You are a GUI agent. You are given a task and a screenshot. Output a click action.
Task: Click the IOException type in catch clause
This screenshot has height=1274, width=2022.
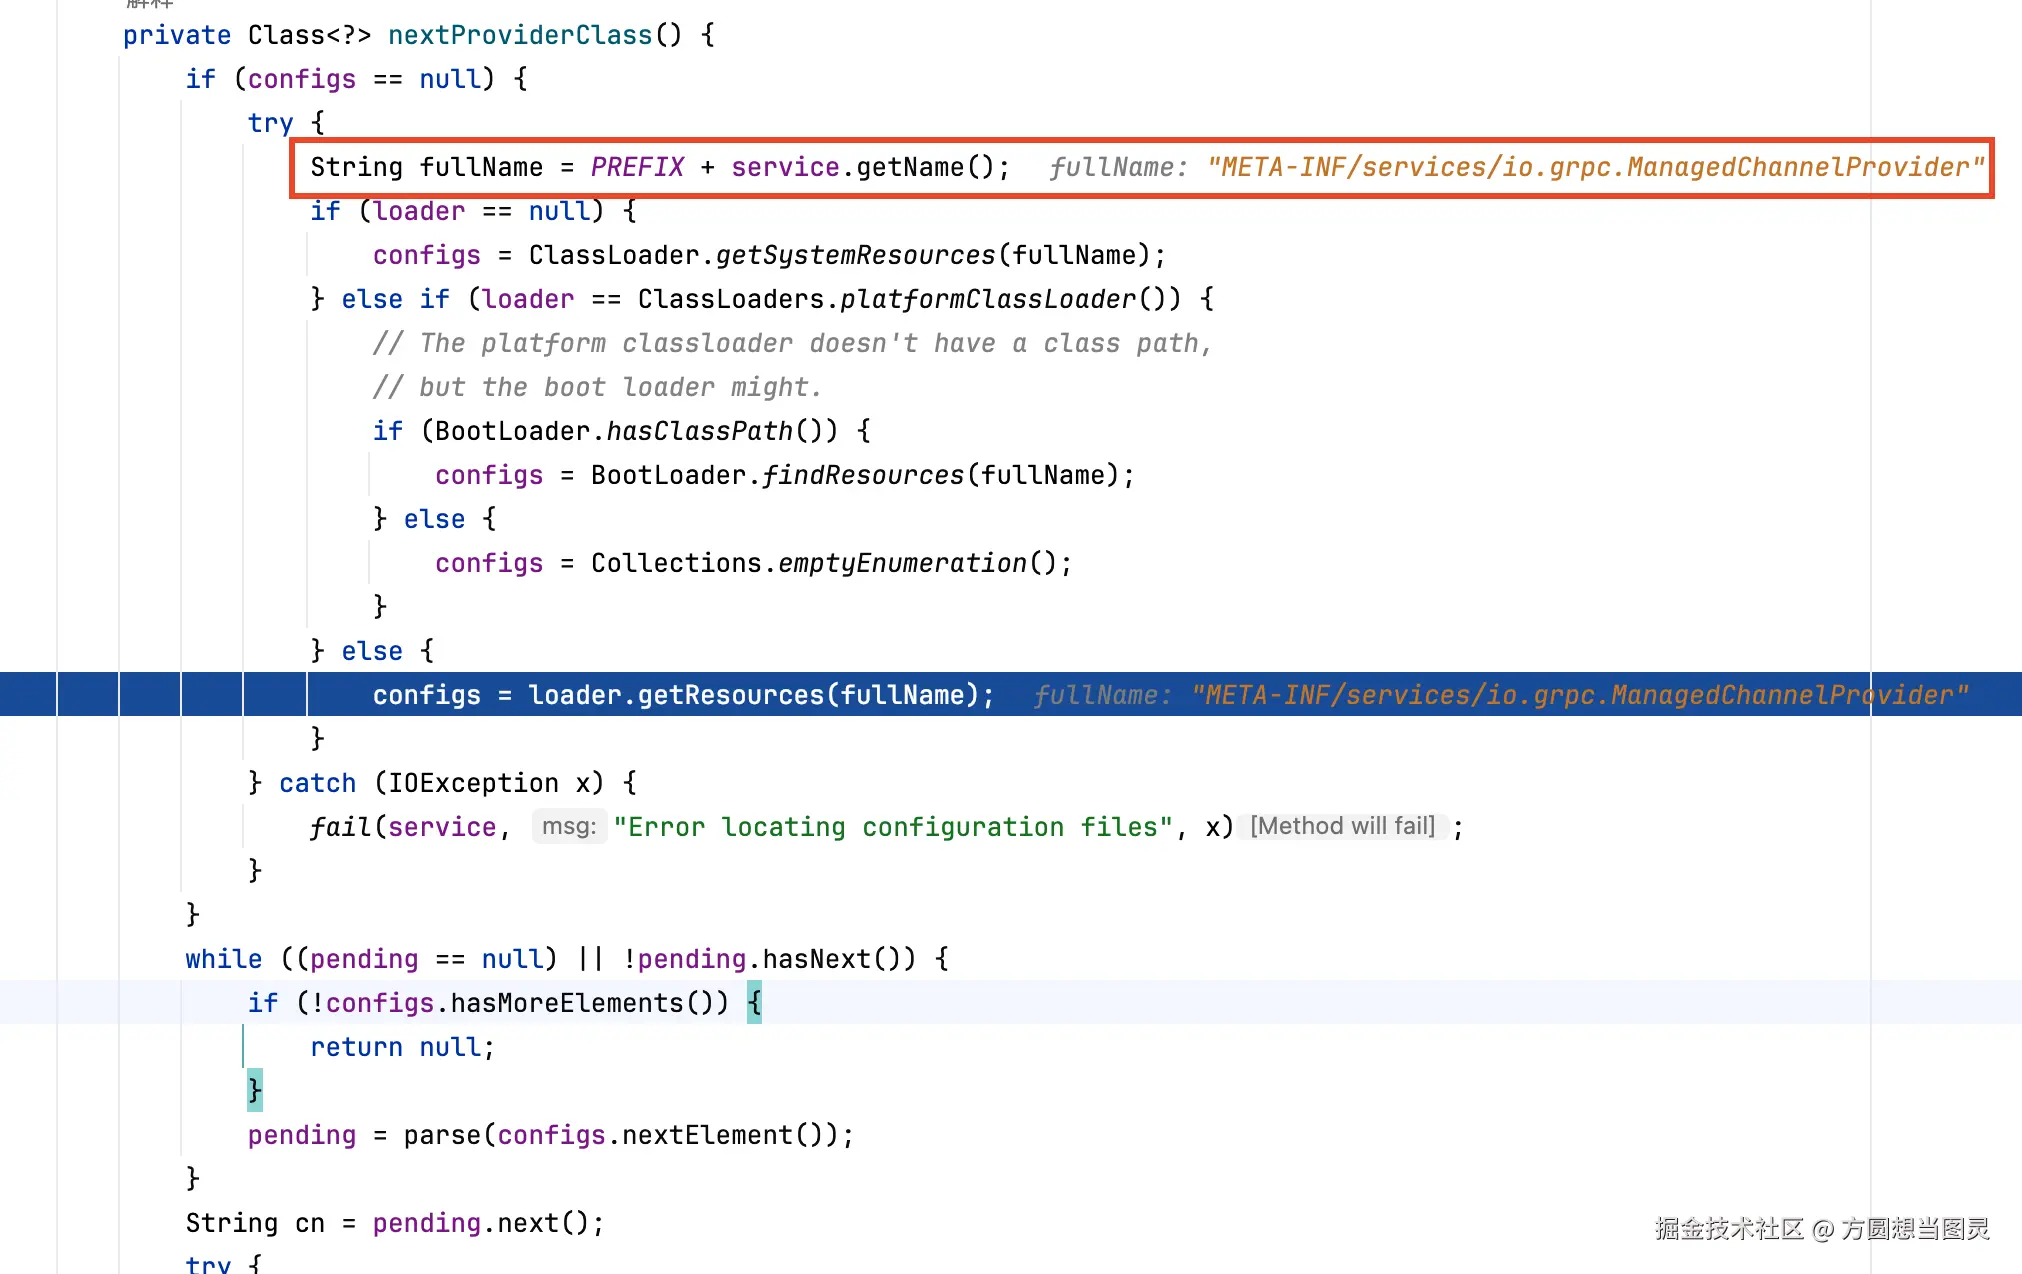[472, 783]
